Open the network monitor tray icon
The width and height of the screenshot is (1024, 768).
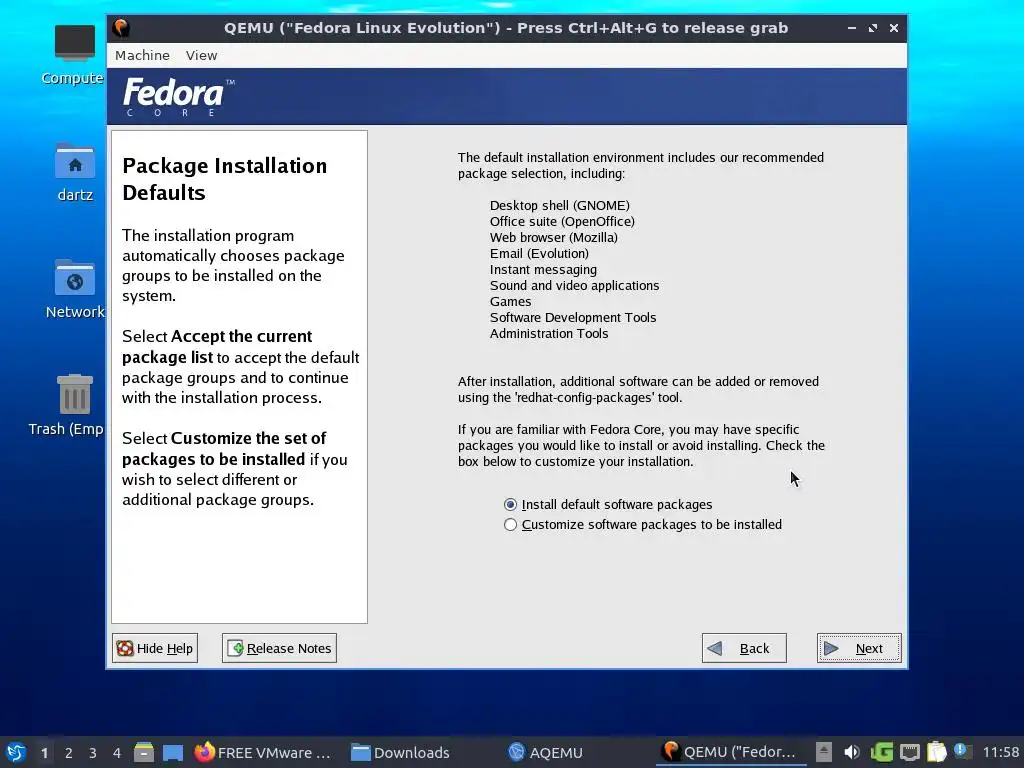910,752
